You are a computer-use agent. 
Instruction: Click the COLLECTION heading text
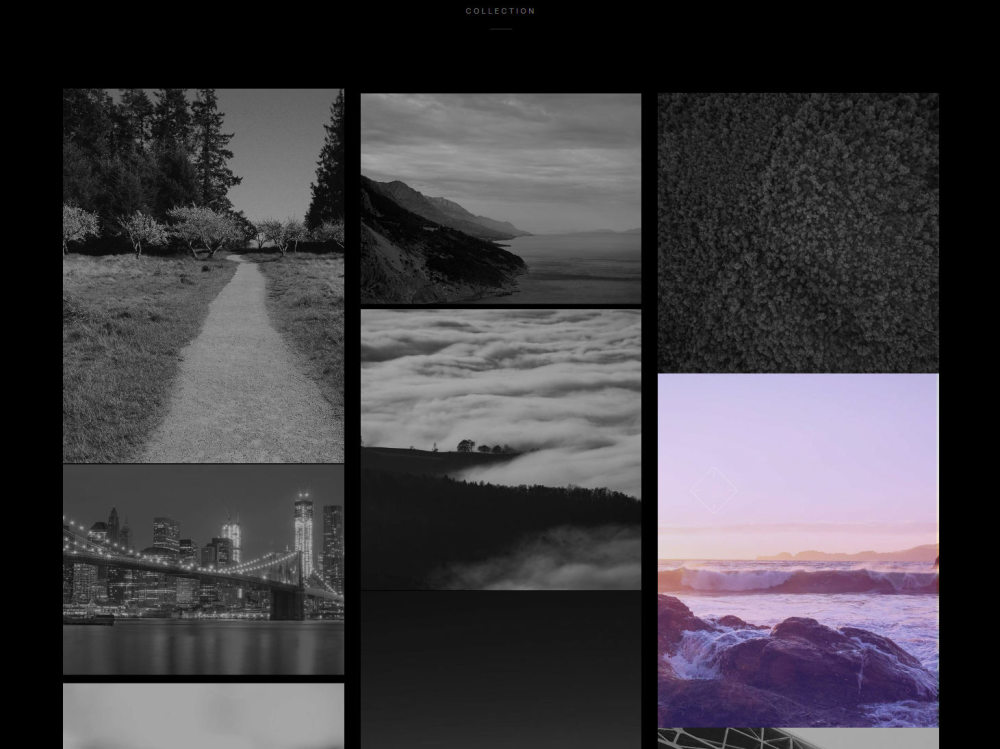[x=501, y=11]
